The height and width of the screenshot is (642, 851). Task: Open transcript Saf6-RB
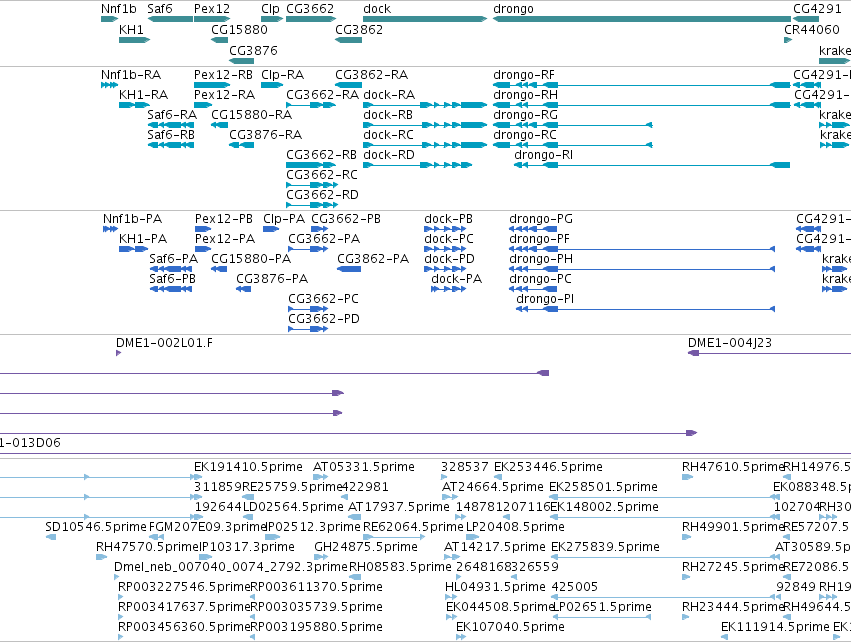click(x=171, y=135)
